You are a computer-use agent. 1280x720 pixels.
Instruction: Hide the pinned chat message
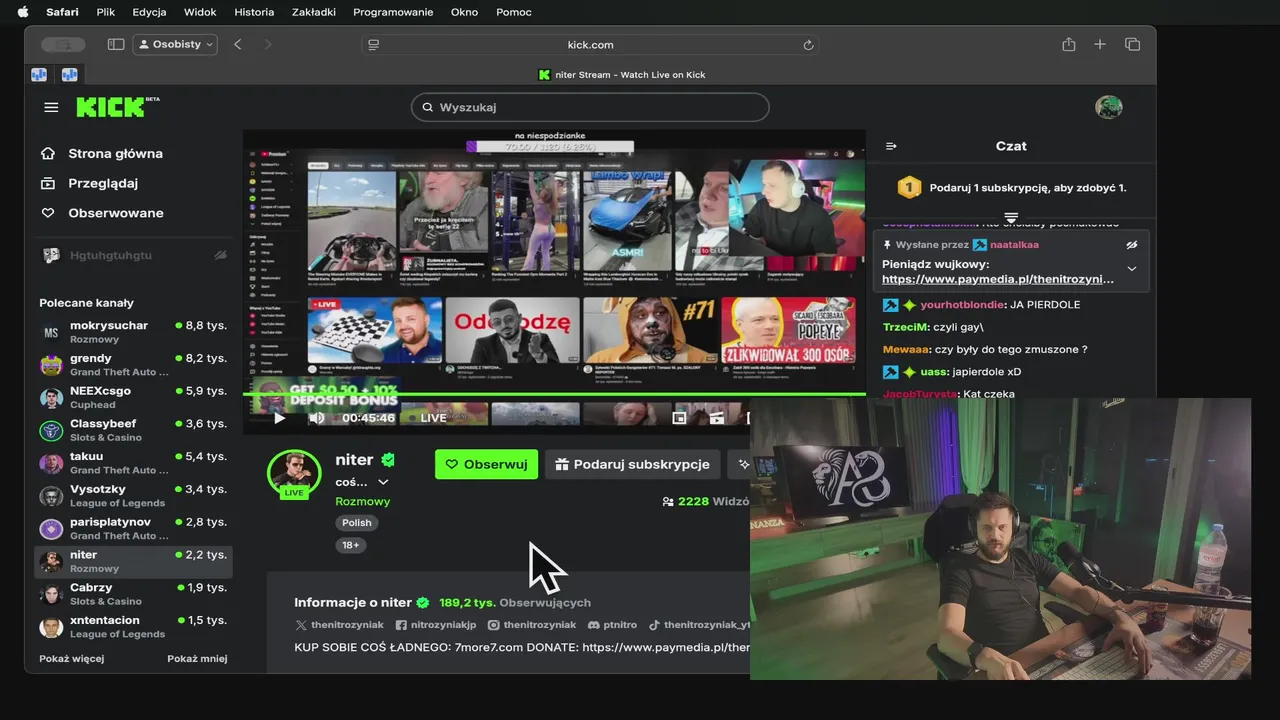[1132, 245]
